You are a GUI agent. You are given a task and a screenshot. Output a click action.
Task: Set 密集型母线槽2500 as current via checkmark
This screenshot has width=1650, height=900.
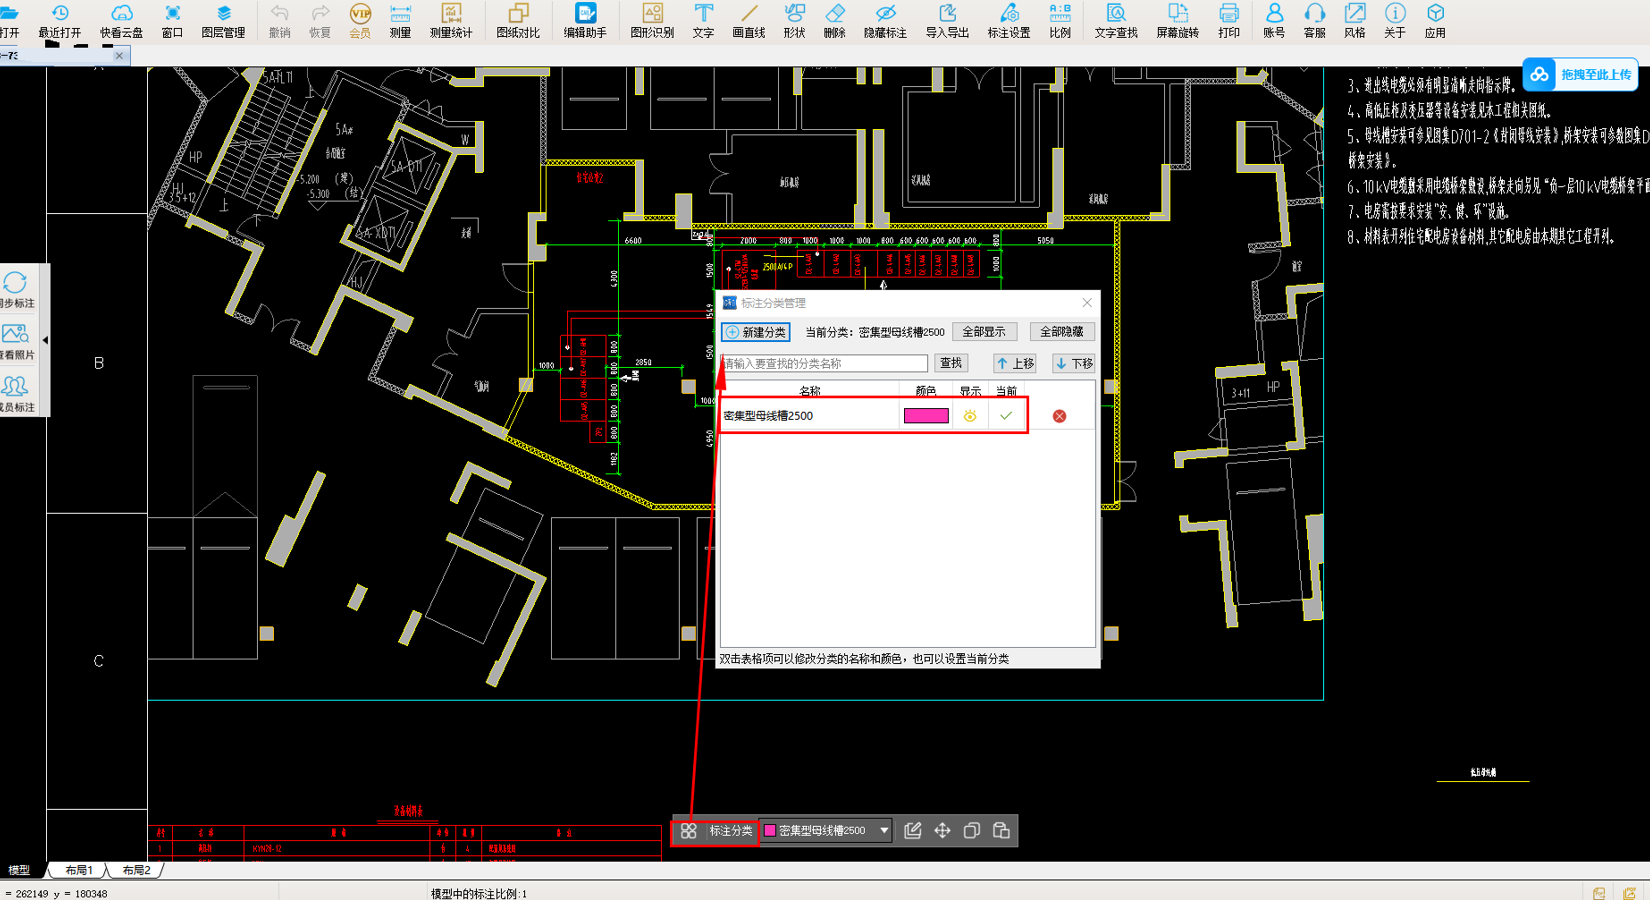1006,416
